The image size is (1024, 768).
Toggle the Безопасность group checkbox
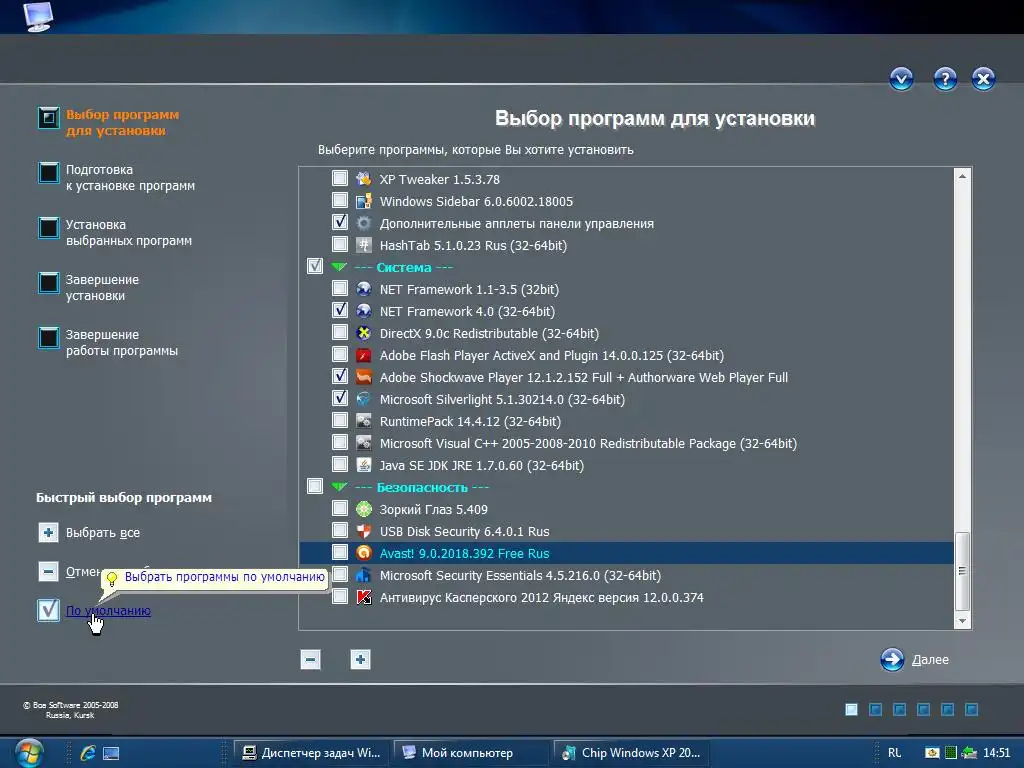coord(315,487)
